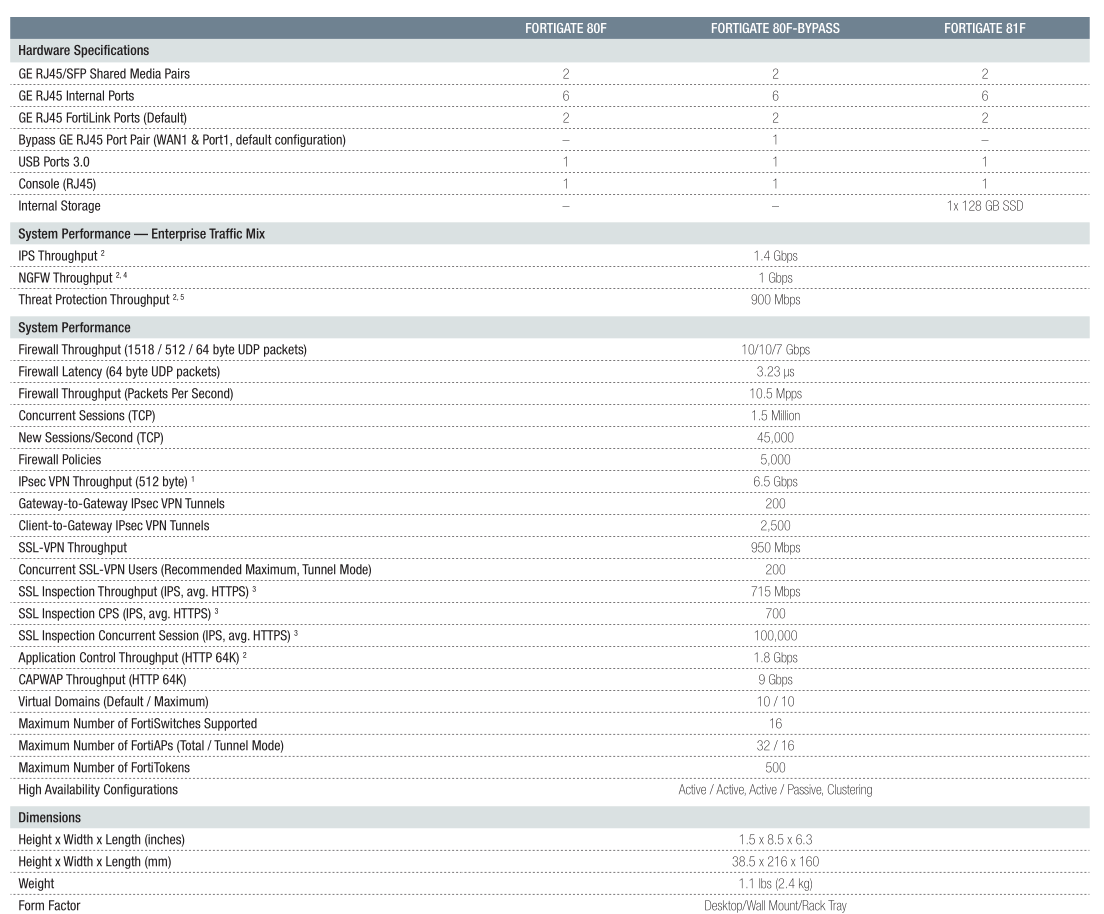Click Maximum Number of FortiAPs label
The height and width of the screenshot is (914, 1104).
(151, 745)
